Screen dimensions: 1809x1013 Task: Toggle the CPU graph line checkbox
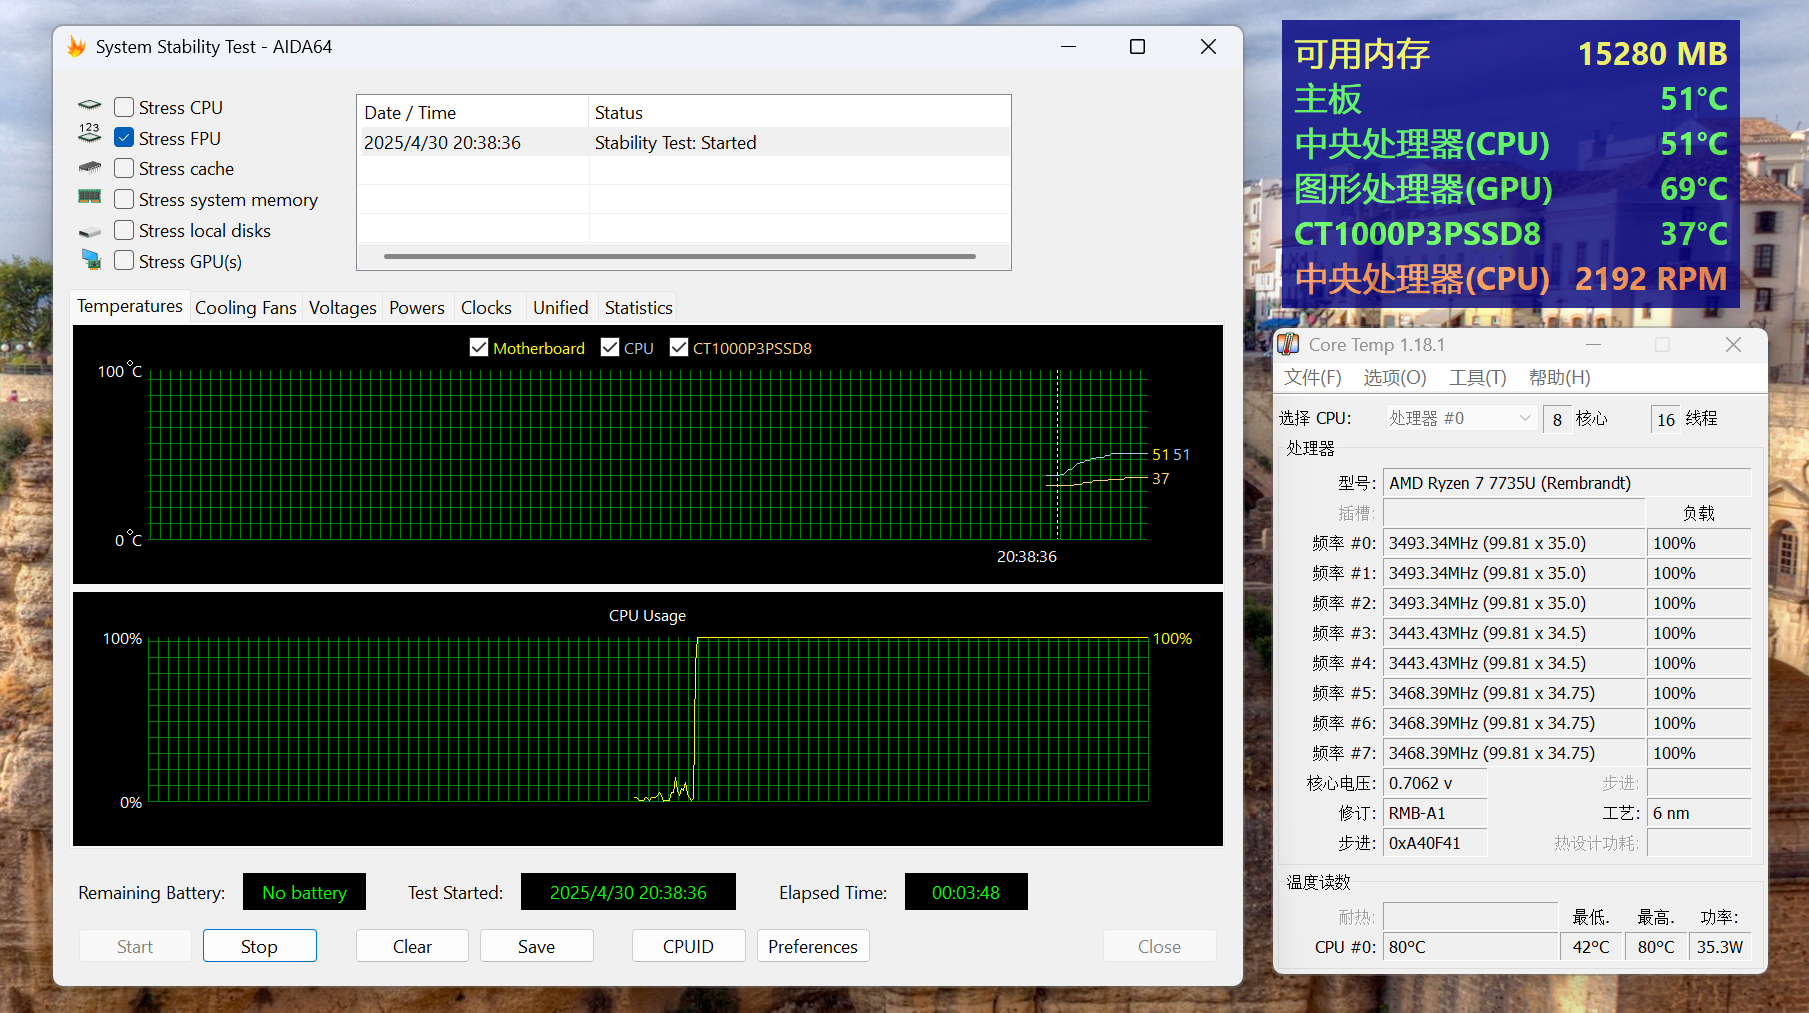tap(610, 347)
